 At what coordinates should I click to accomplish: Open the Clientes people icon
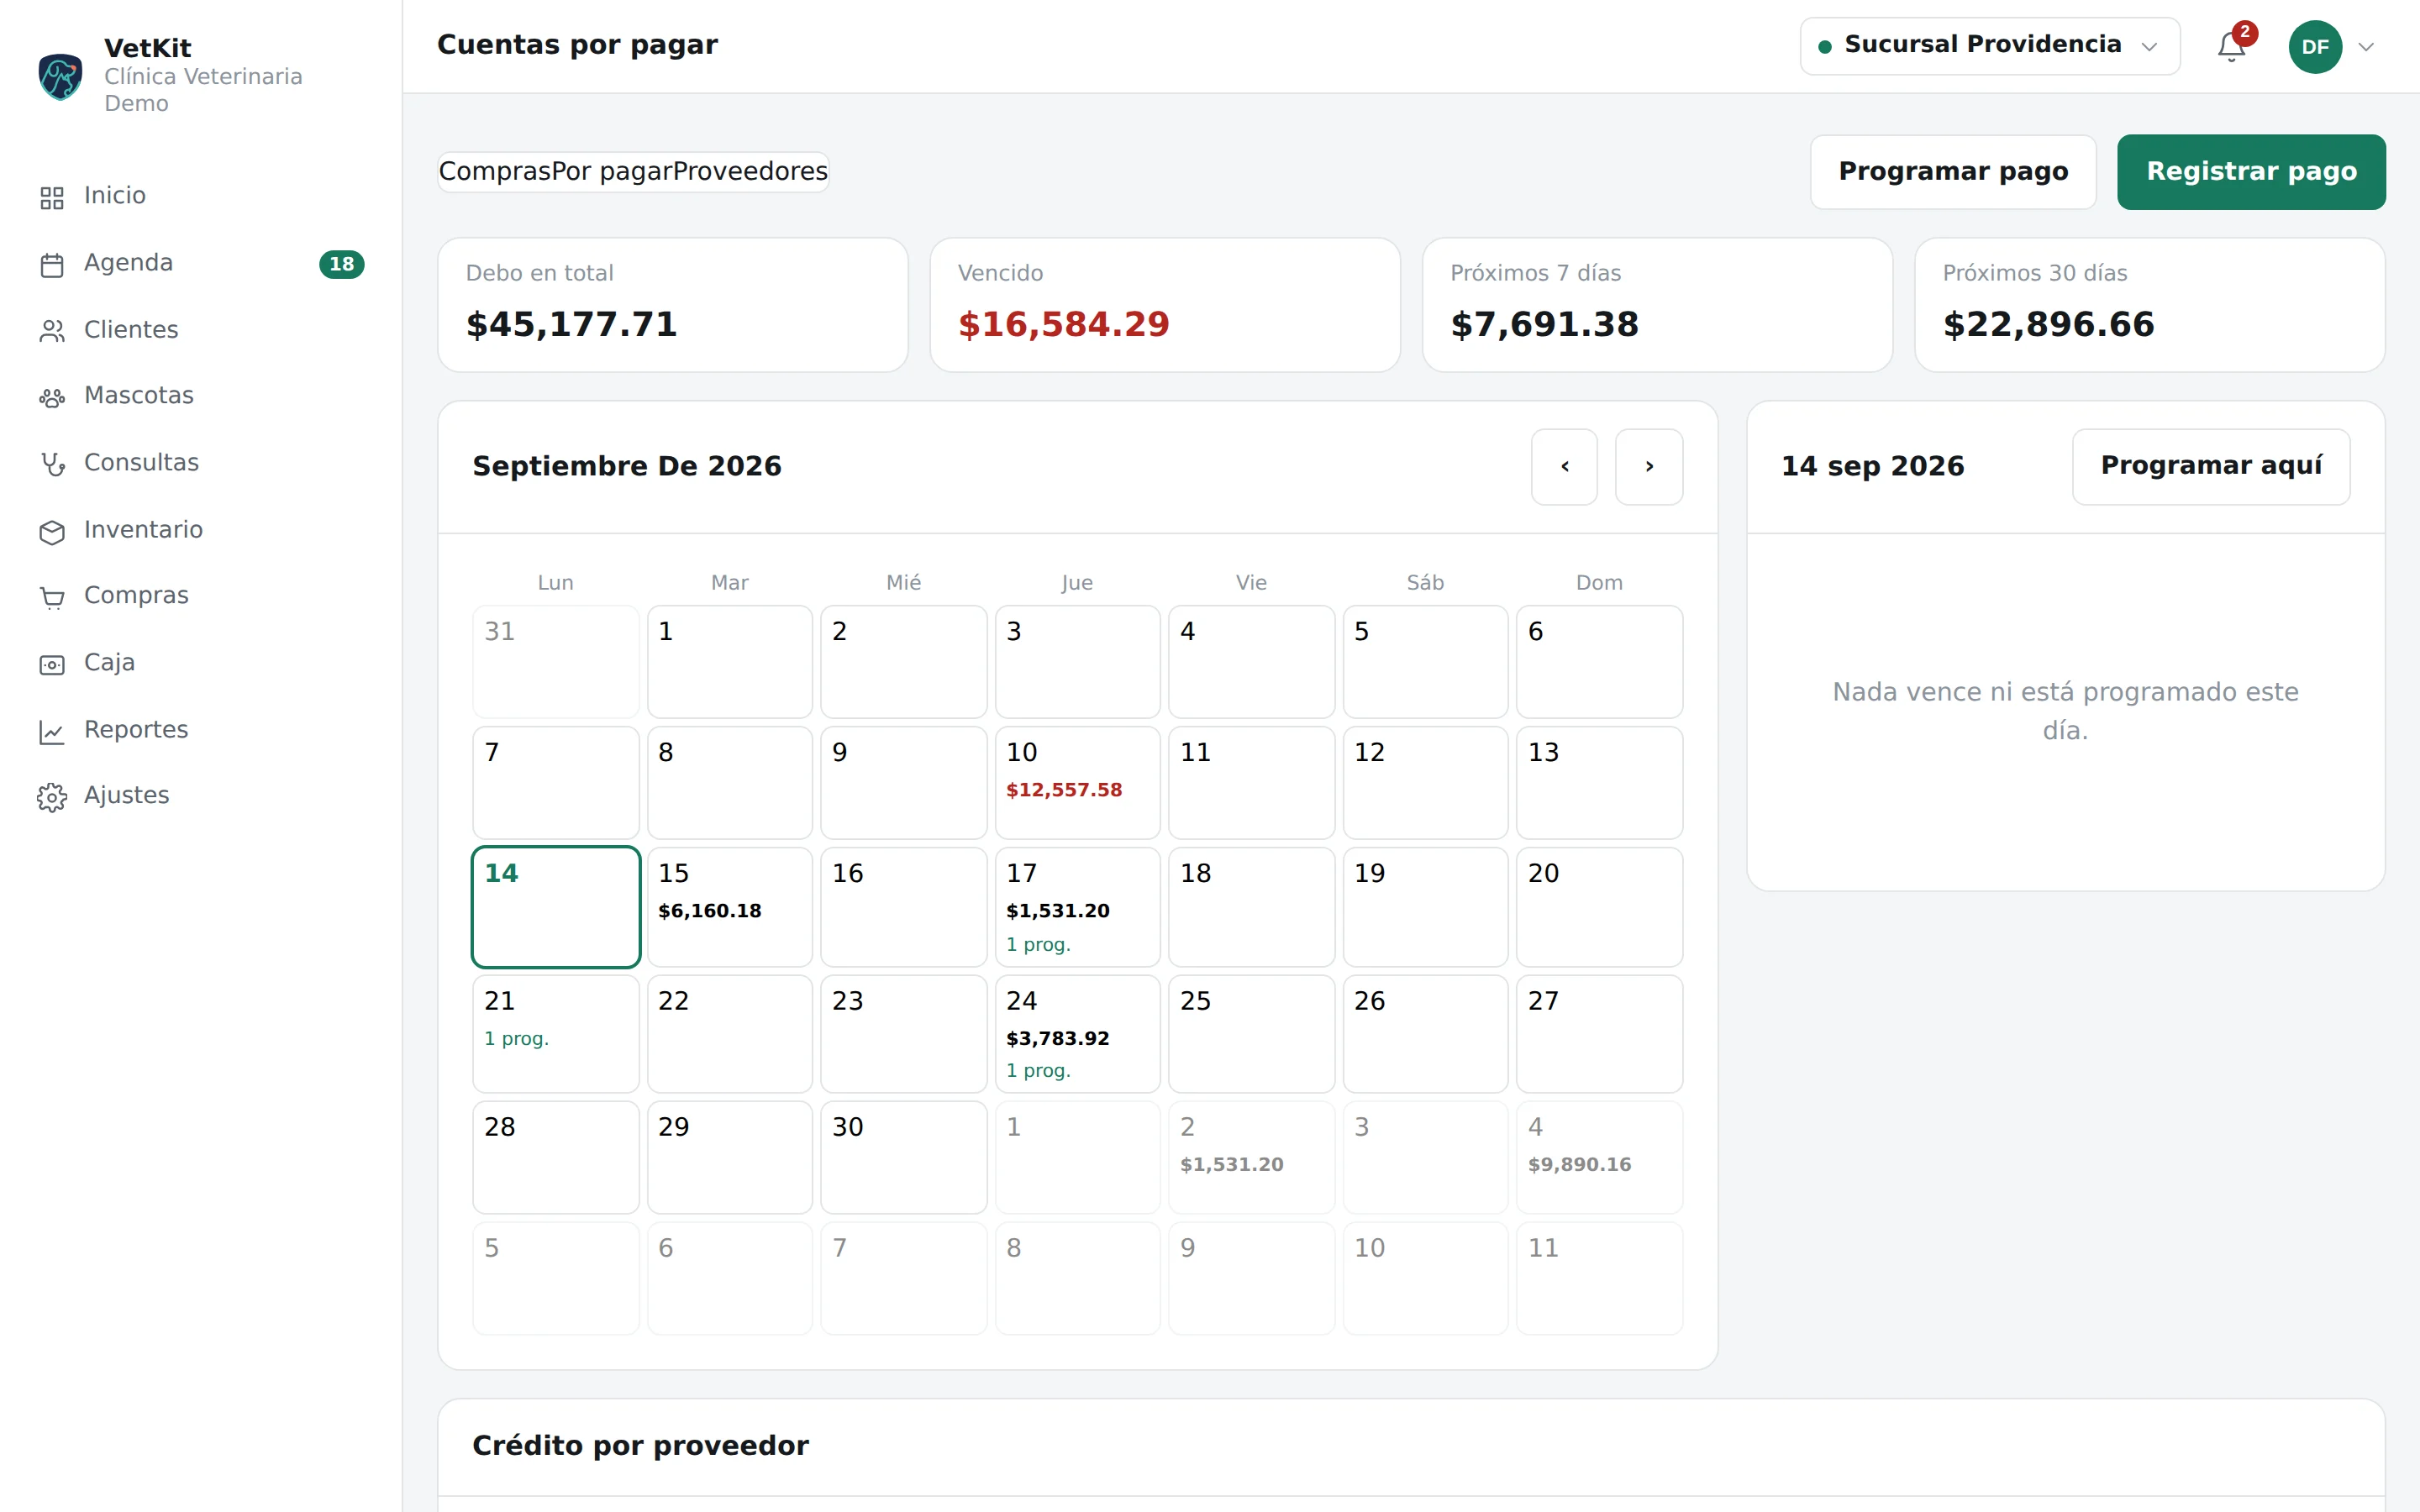coord(52,331)
